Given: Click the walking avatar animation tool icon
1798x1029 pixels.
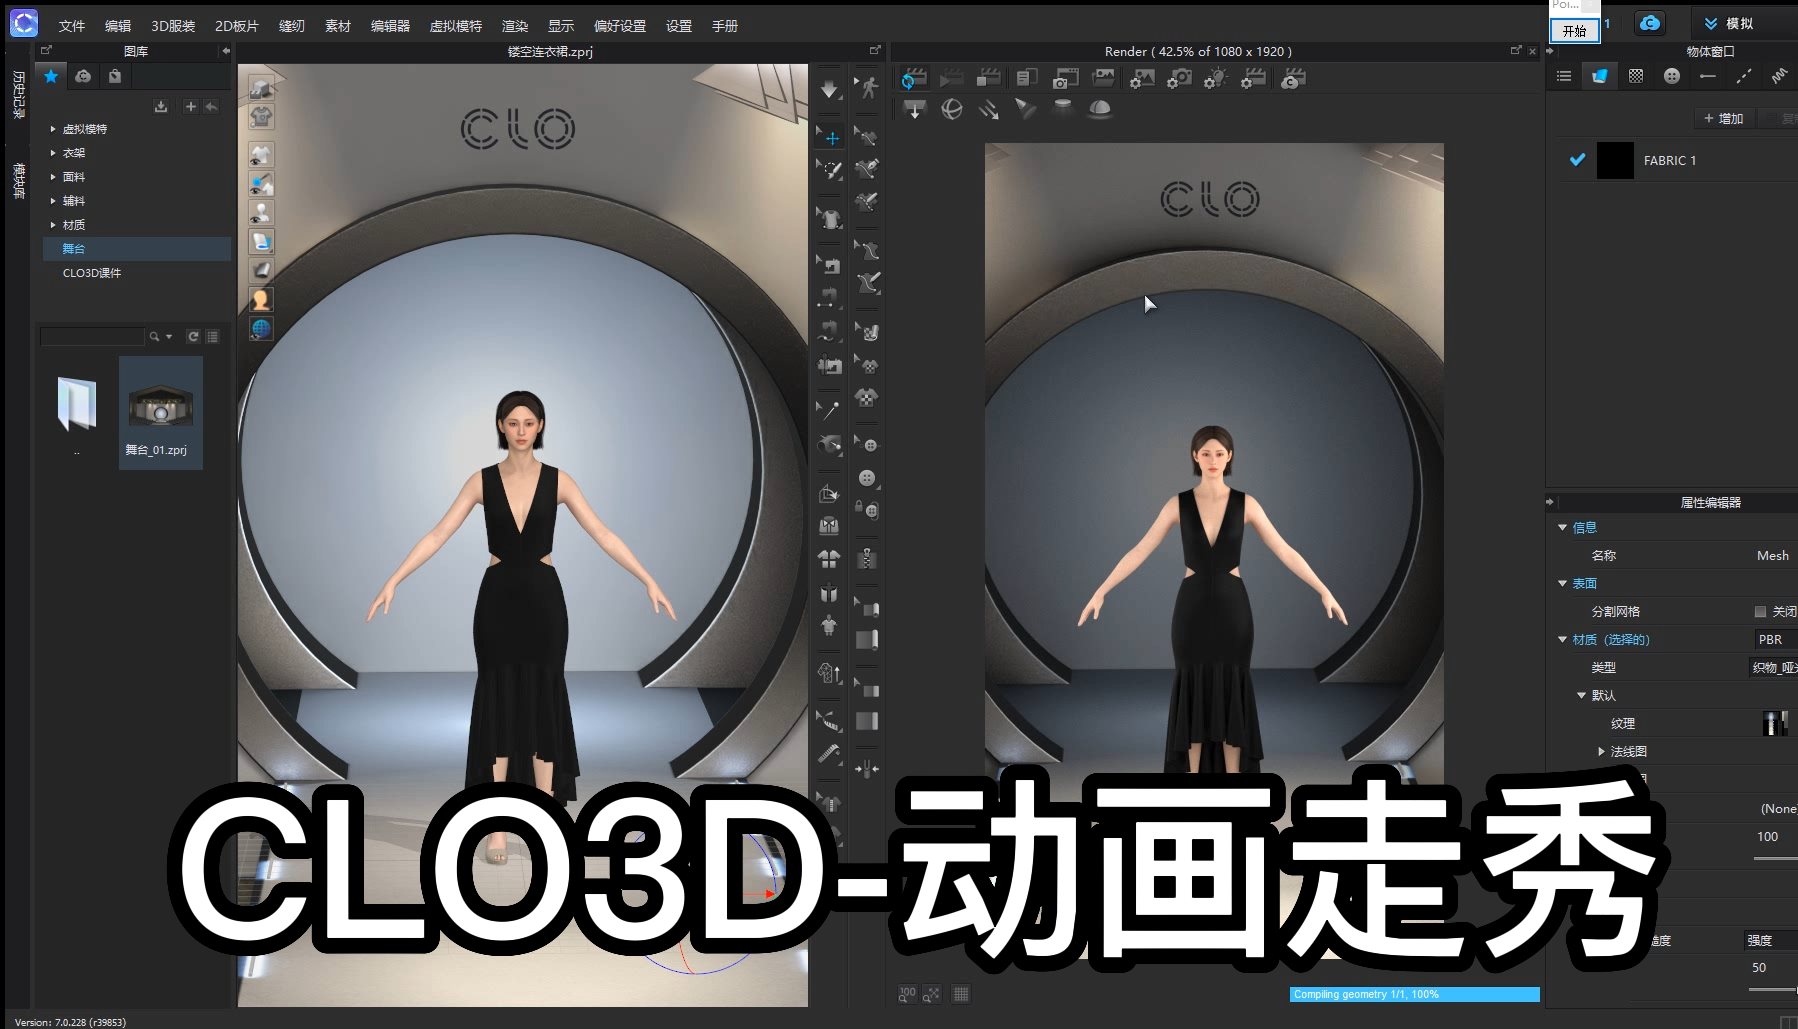Looking at the screenshot, I should click(x=868, y=88).
